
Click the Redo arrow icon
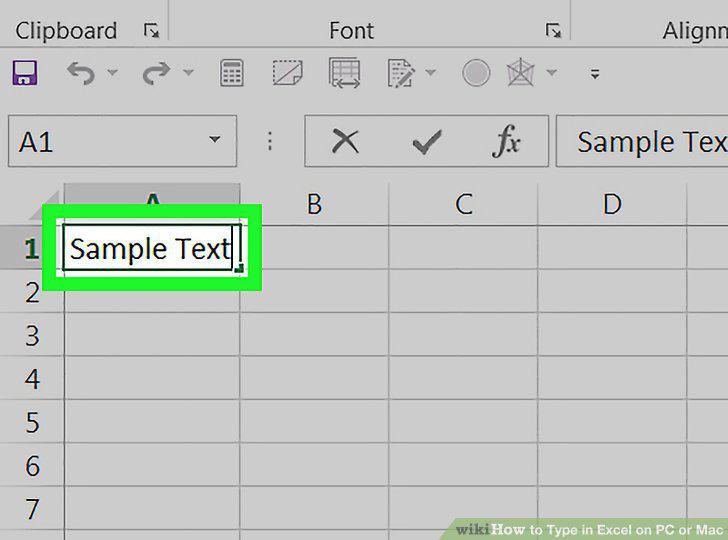click(x=156, y=73)
